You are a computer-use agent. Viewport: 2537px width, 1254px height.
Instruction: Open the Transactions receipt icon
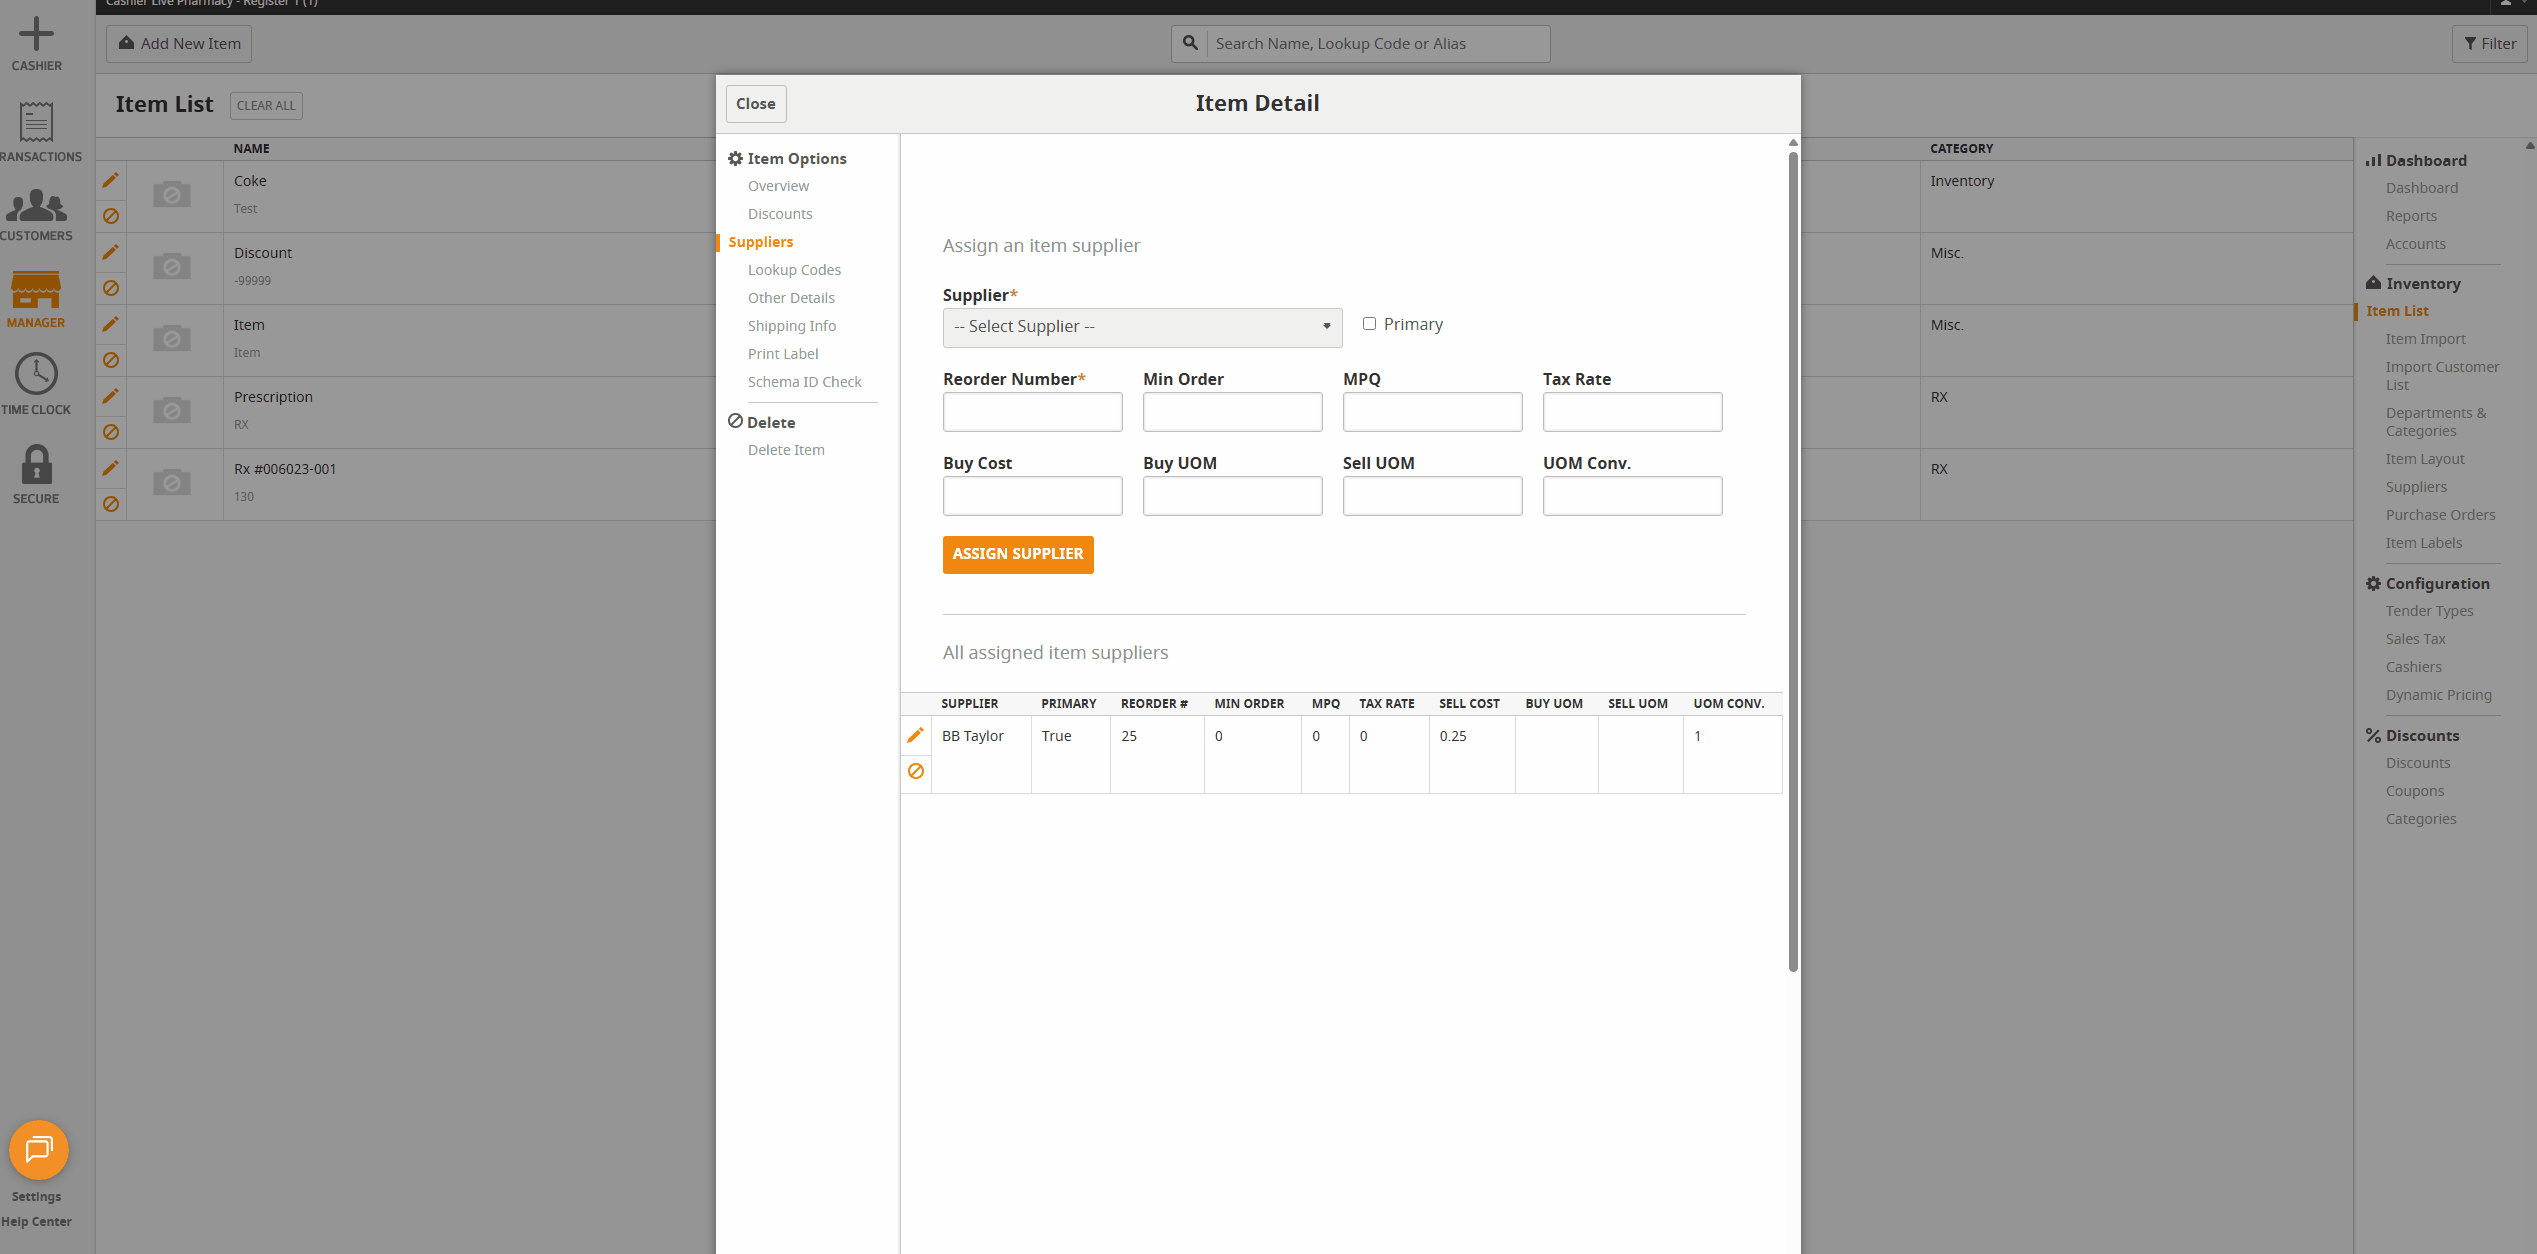click(36, 122)
